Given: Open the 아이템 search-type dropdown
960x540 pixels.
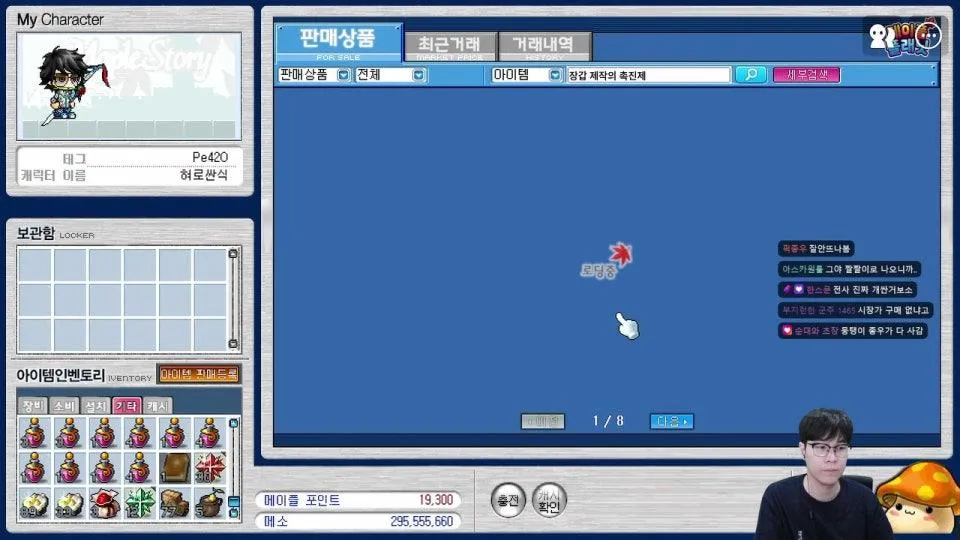Looking at the screenshot, I should [555, 75].
